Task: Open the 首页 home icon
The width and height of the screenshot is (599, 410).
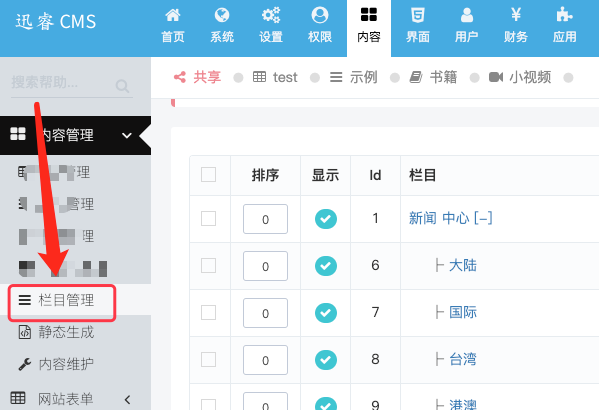Action: point(173,15)
